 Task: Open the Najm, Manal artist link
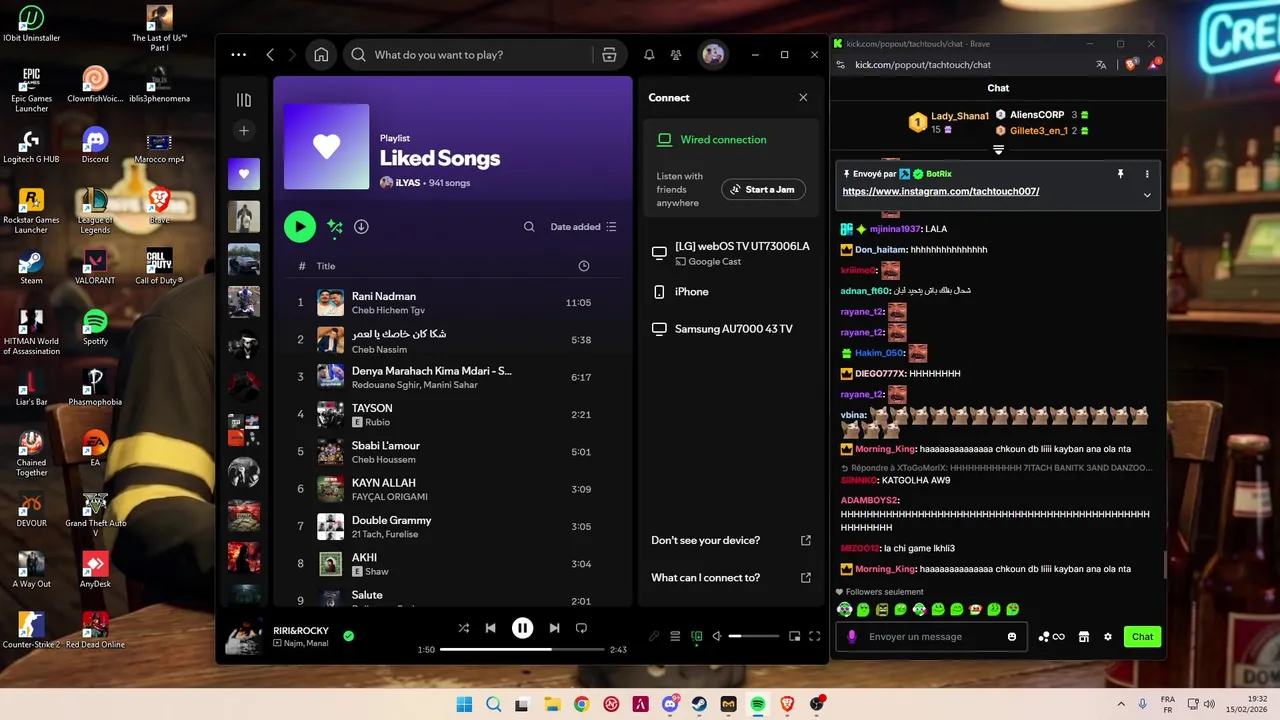point(306,643)
